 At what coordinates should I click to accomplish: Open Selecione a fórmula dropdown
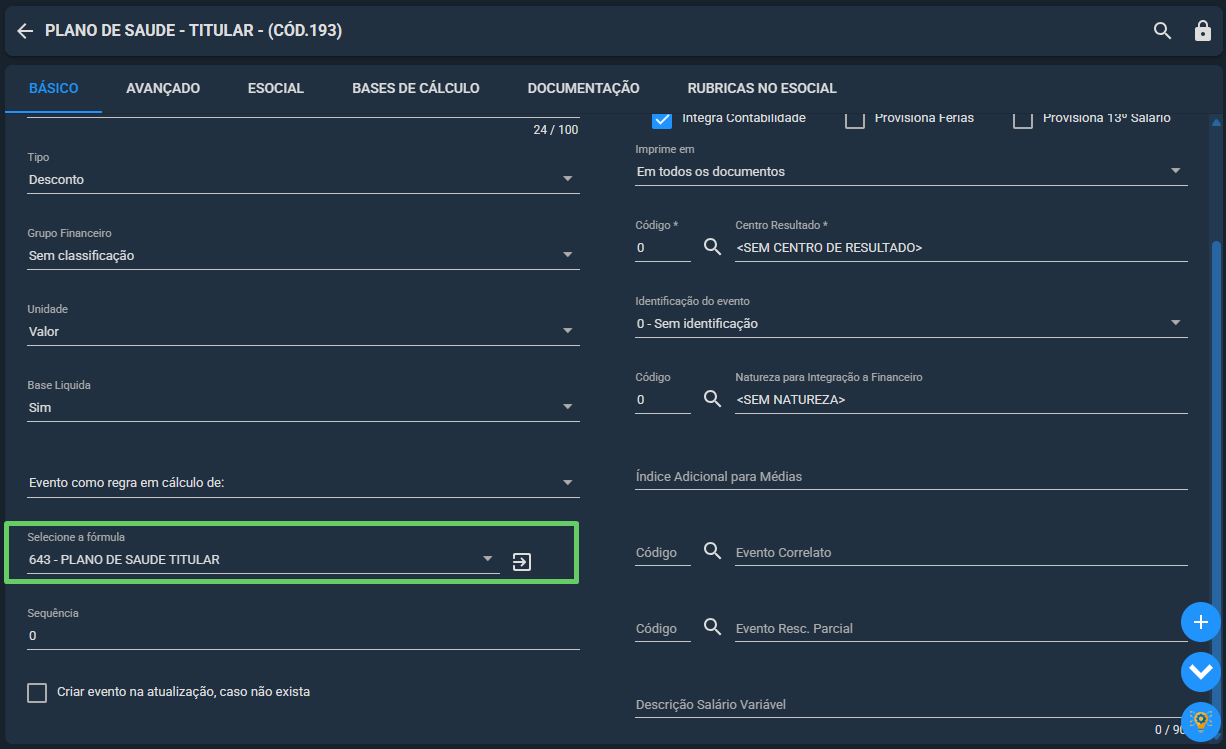[263, 559]
